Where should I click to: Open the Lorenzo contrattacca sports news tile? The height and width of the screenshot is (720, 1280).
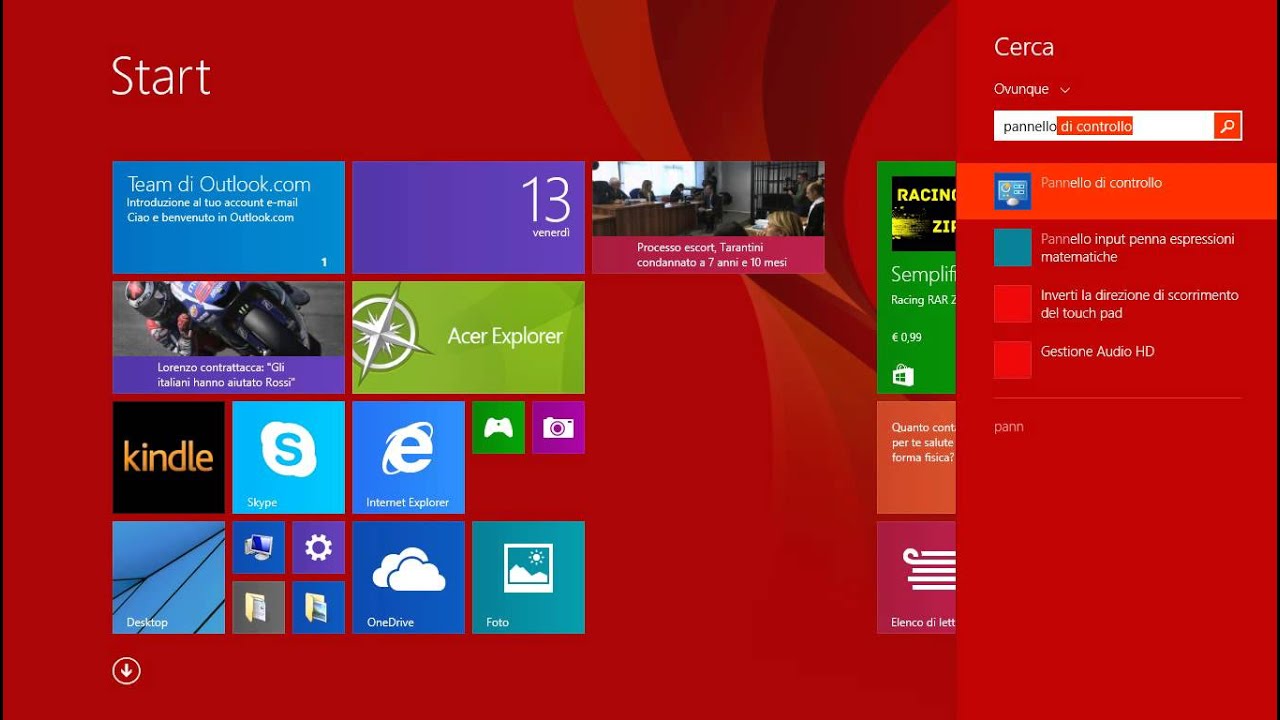click(228, 337)
